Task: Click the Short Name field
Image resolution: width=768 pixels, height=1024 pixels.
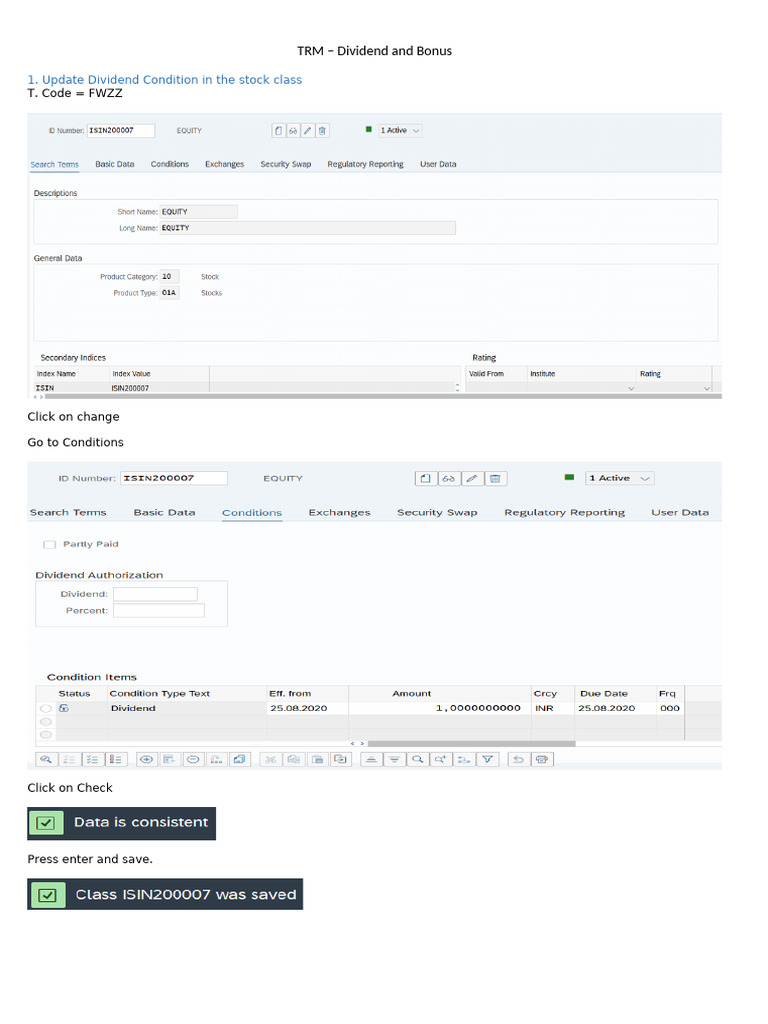Action: pyautogui.click(x=199, y=212)
